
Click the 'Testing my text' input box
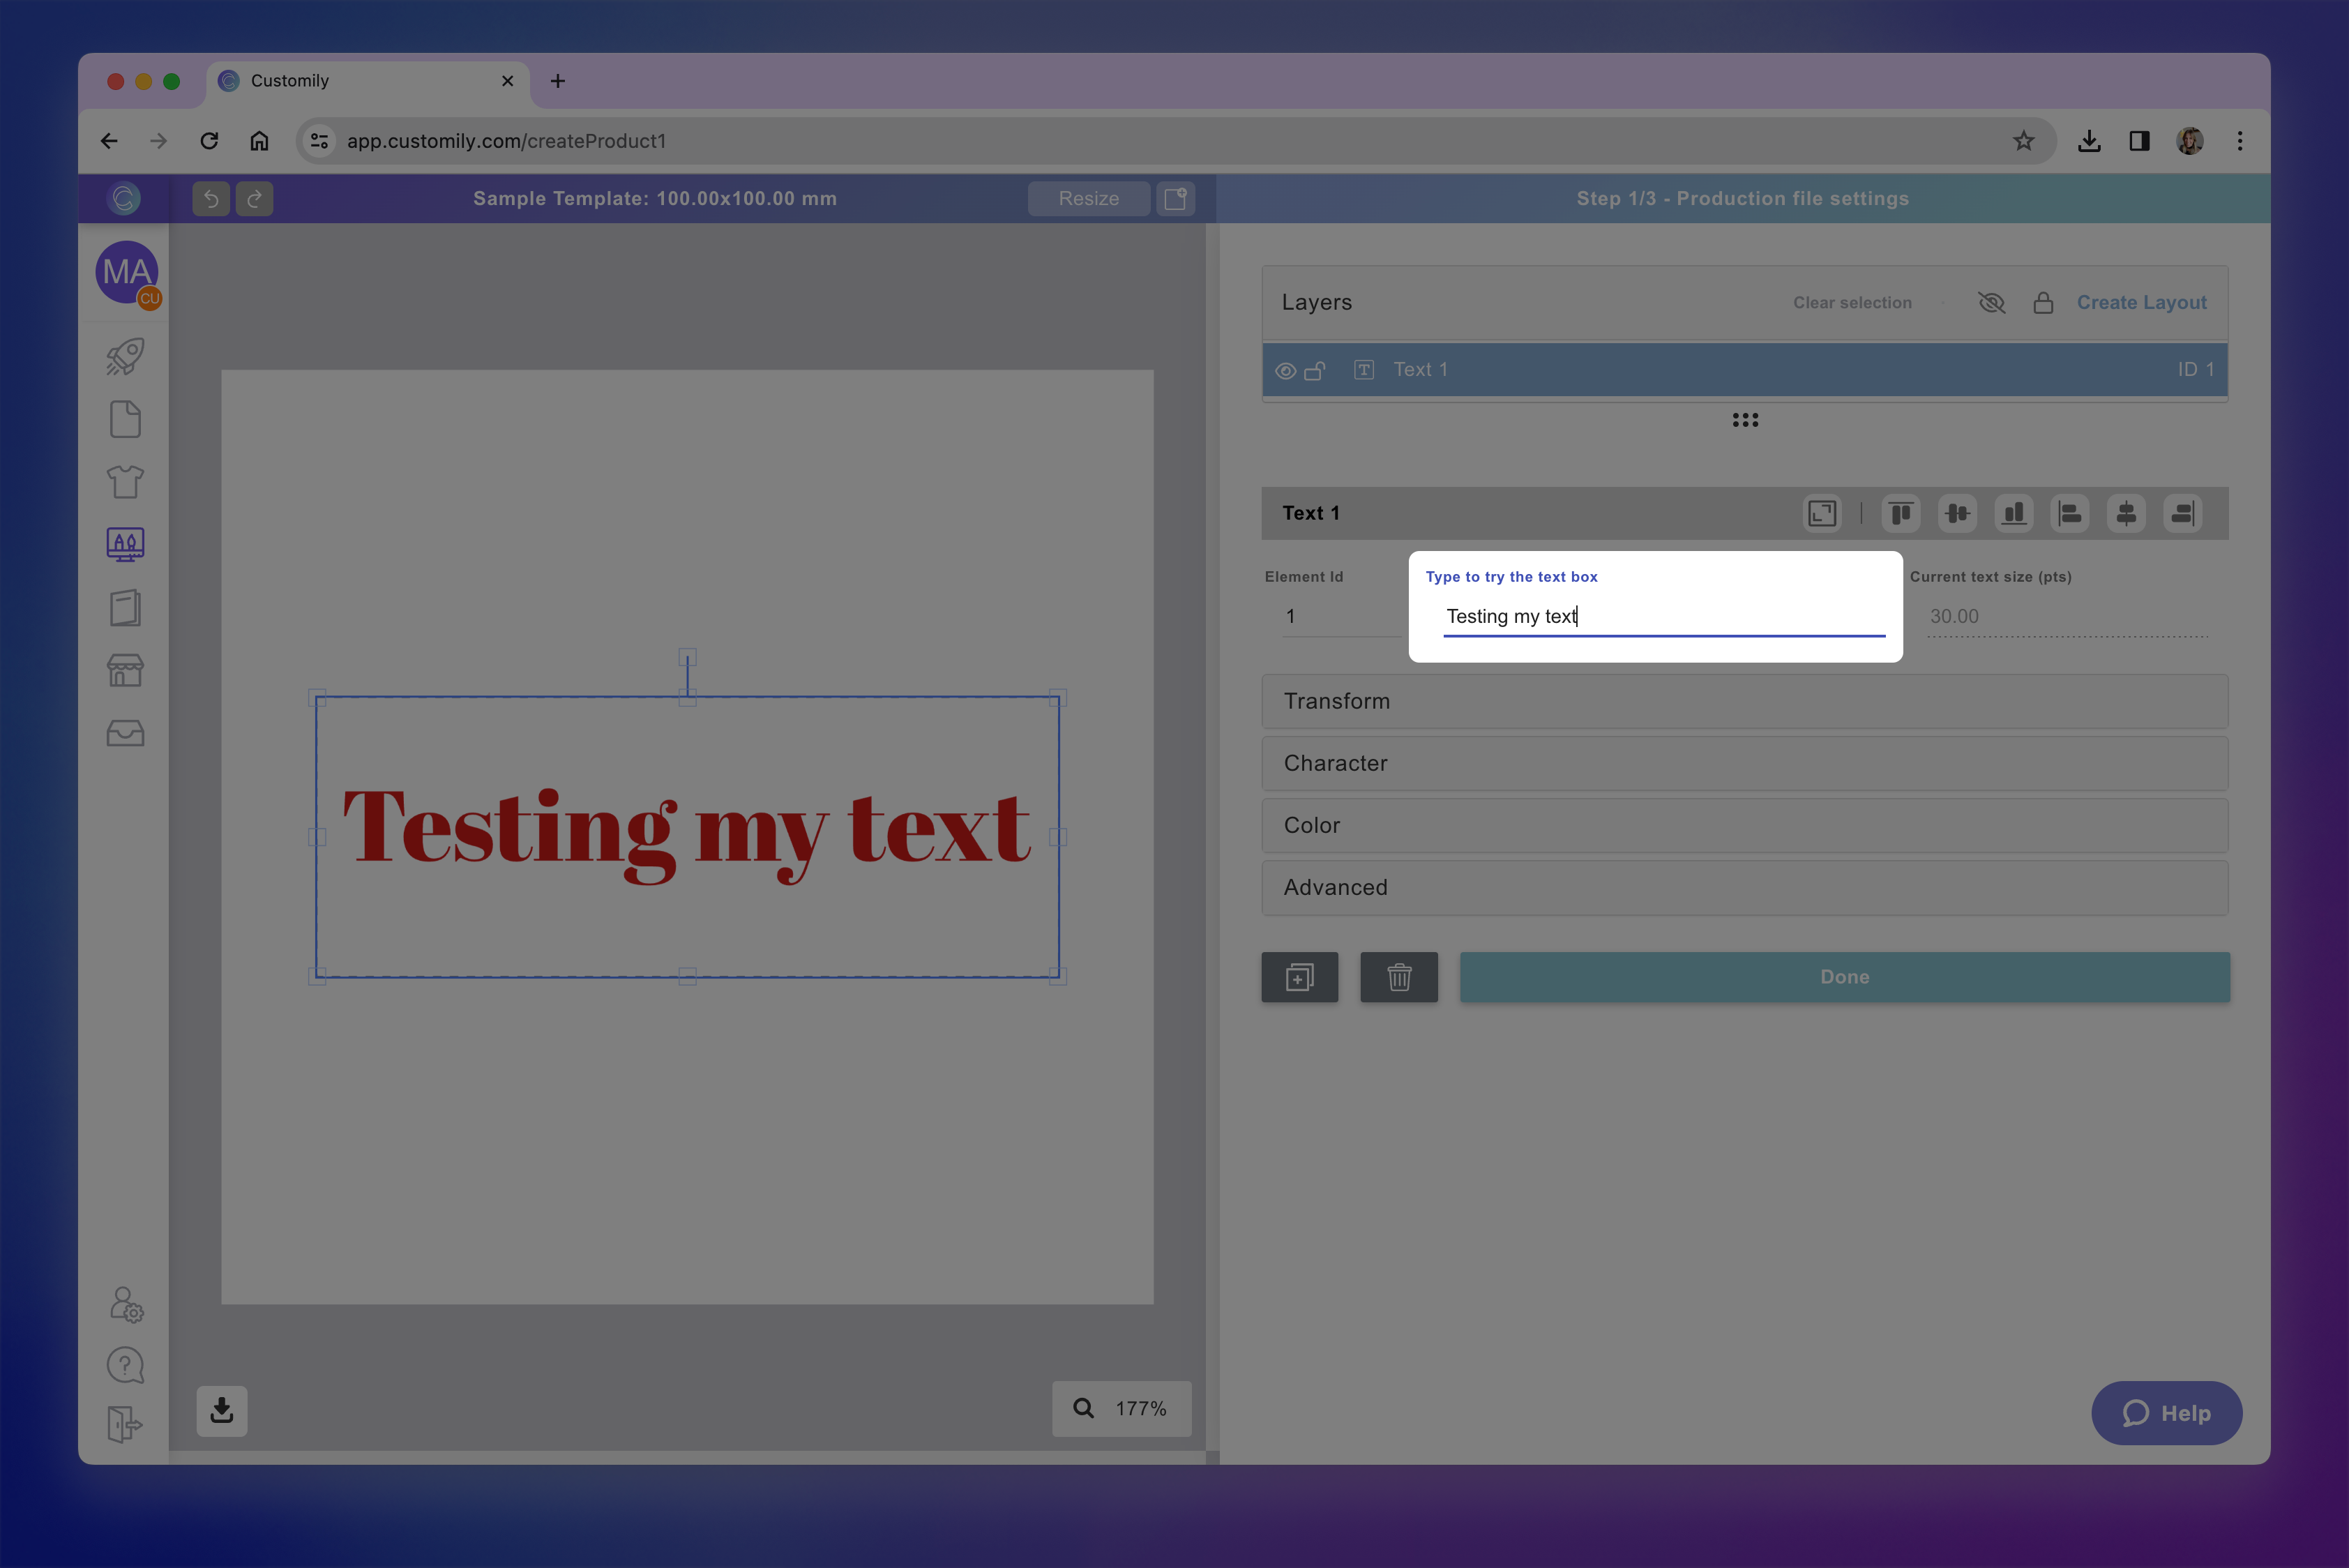[x=1664, y=617]
